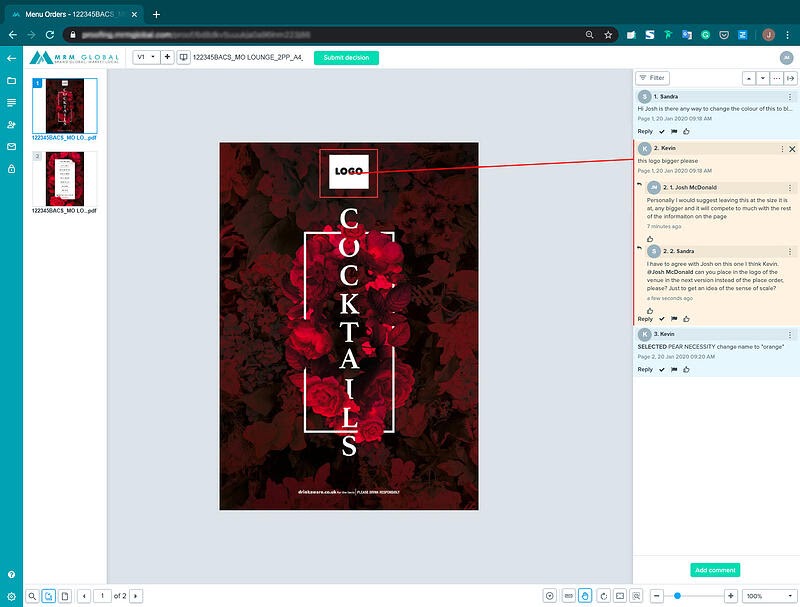Open the folder icon in left sidebar

[x=11, y=80]
